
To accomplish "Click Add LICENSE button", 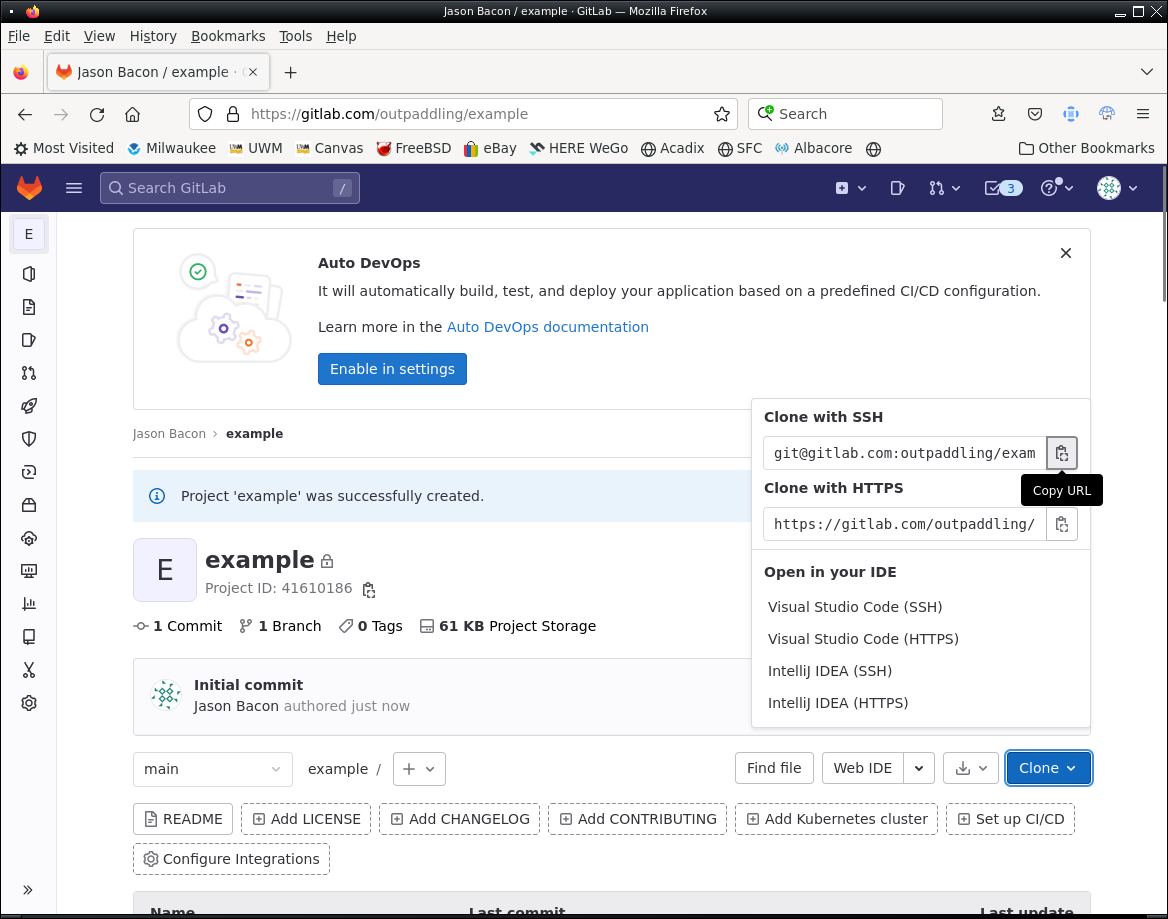I will [x=305, y=819].
